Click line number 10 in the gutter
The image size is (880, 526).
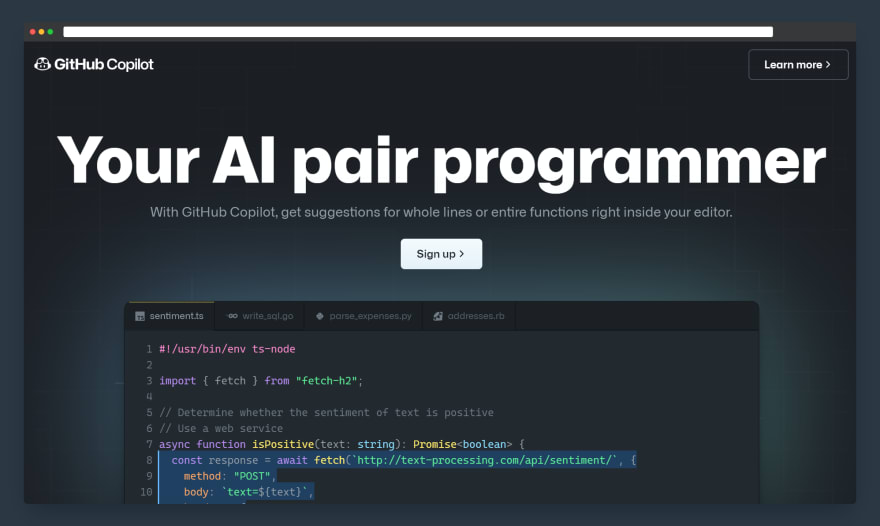point(146,492)
